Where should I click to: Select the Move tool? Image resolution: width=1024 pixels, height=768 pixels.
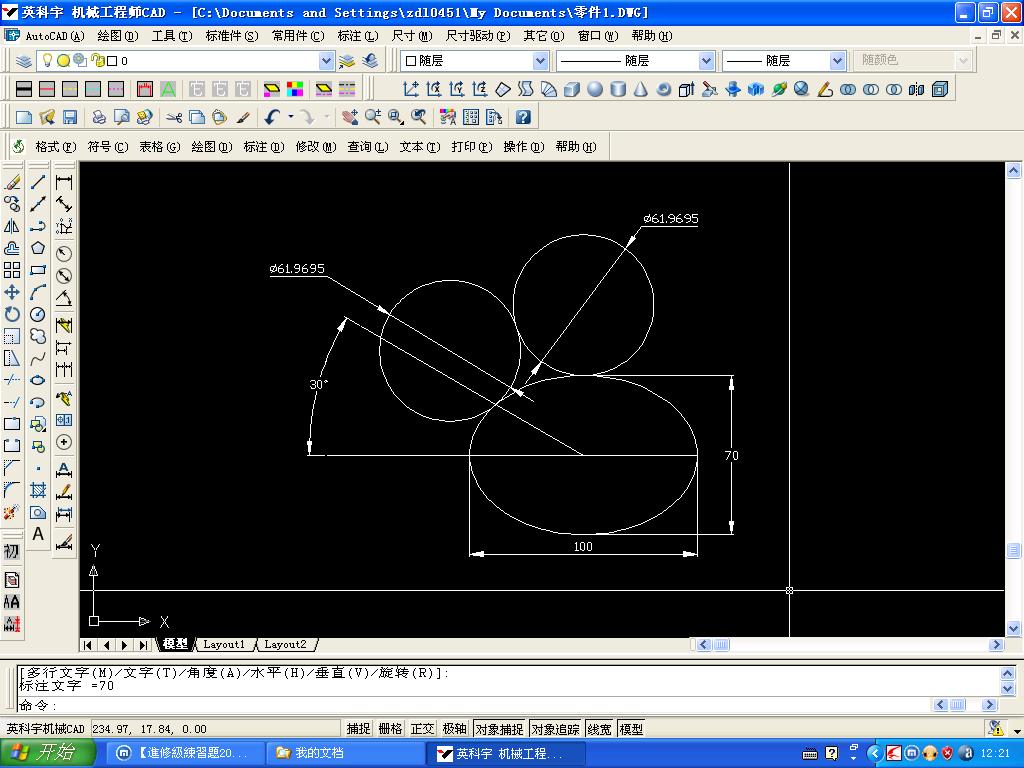[12, 292]
